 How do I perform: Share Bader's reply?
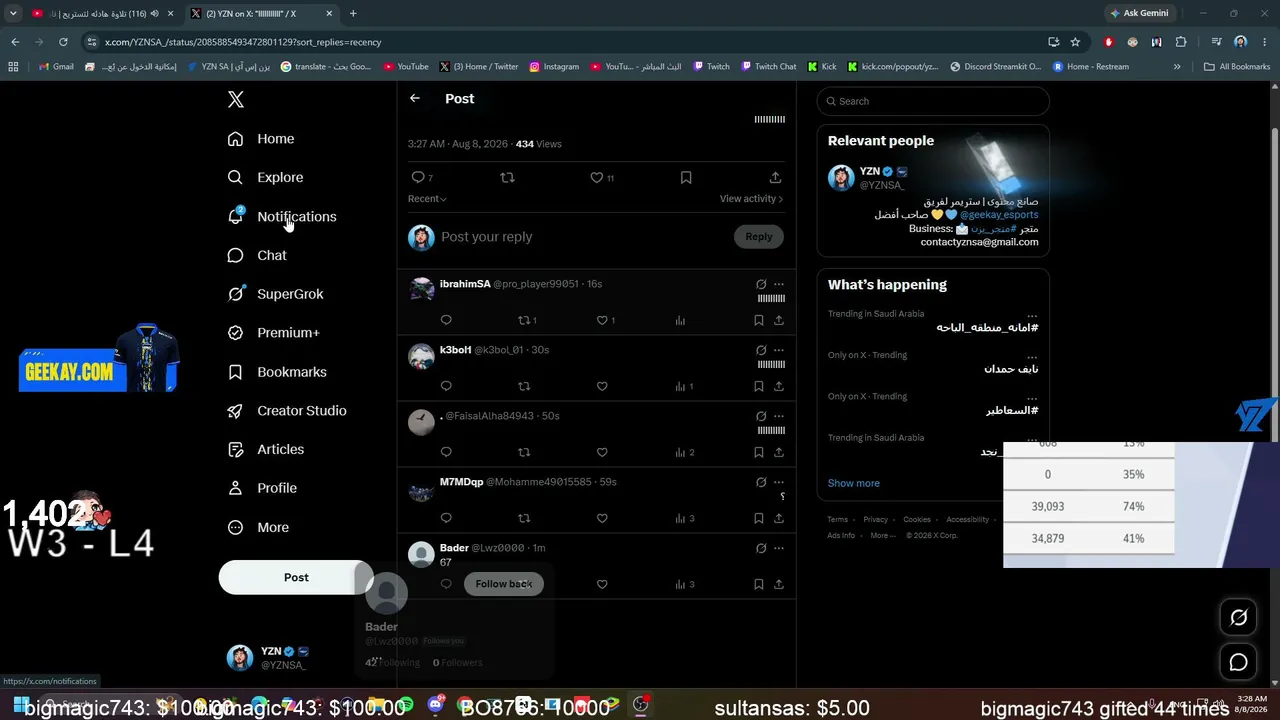pos(779,584)
